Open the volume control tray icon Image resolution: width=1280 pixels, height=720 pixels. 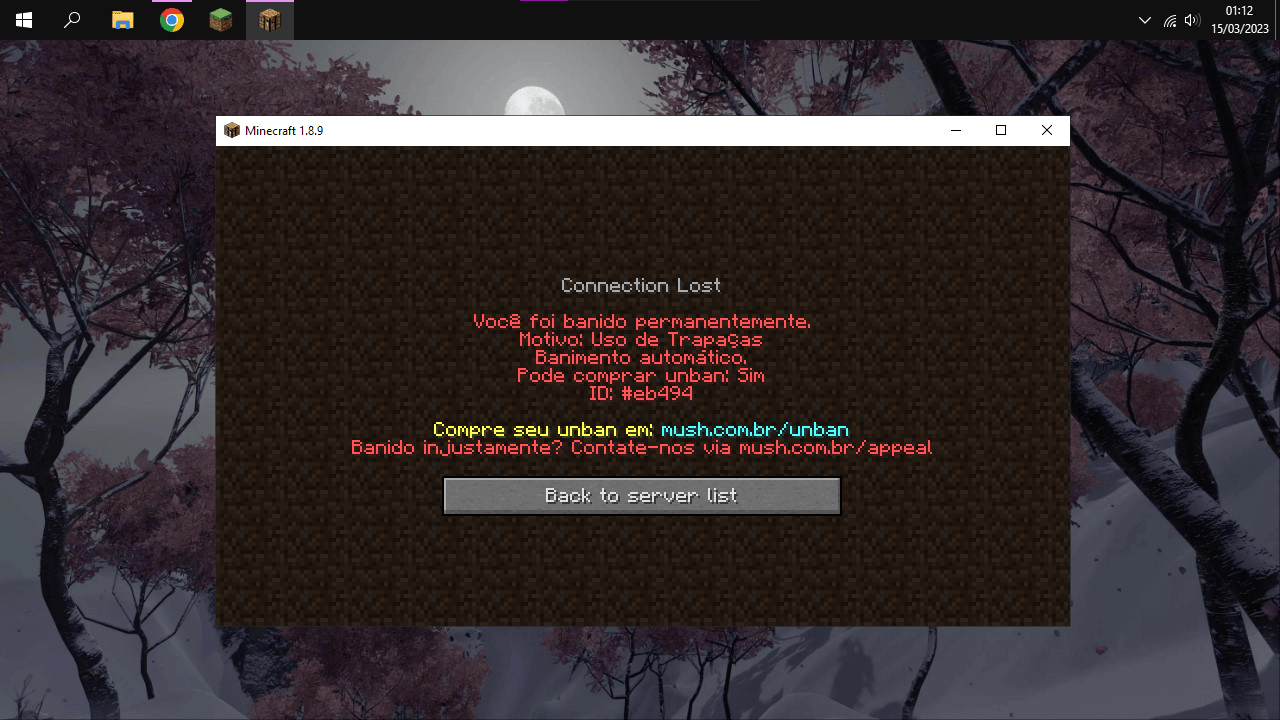(x=1191, y=20)
